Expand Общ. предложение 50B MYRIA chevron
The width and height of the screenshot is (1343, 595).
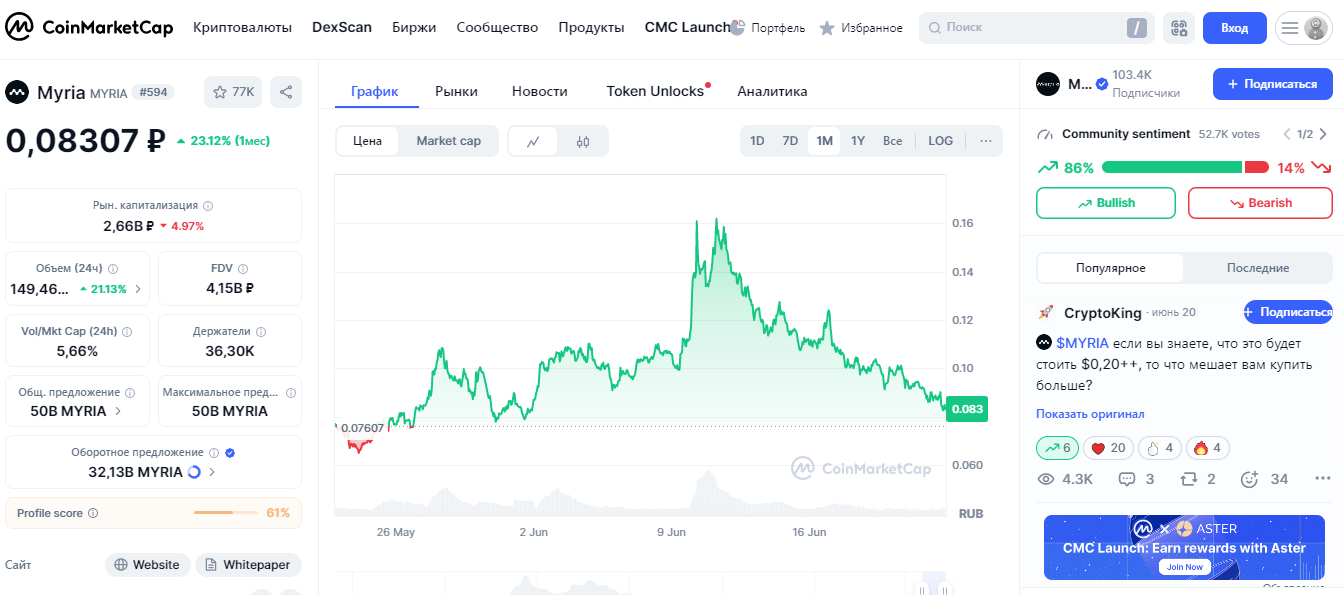click(118, 411)
